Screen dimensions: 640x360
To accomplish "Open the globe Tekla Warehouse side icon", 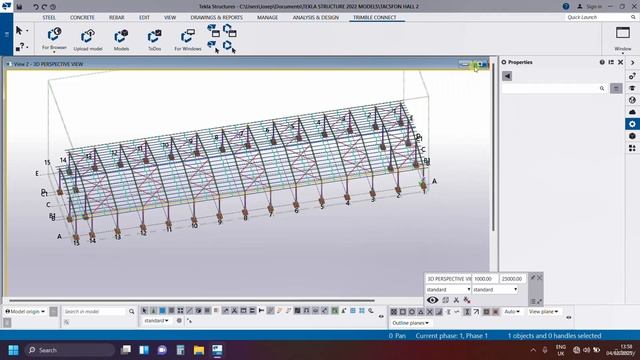I will coord(632,100).
